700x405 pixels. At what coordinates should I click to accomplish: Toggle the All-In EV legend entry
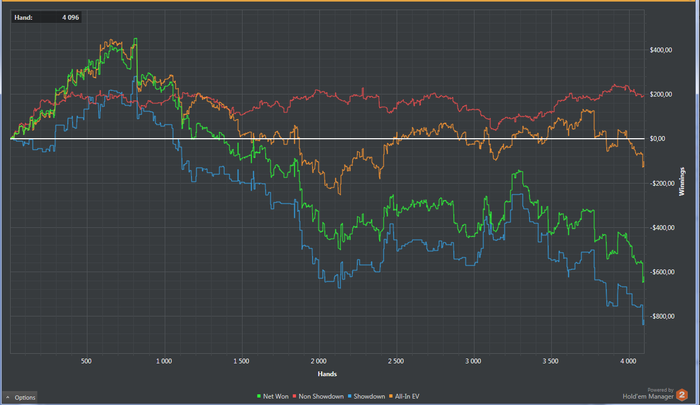(x=404, y=396)
